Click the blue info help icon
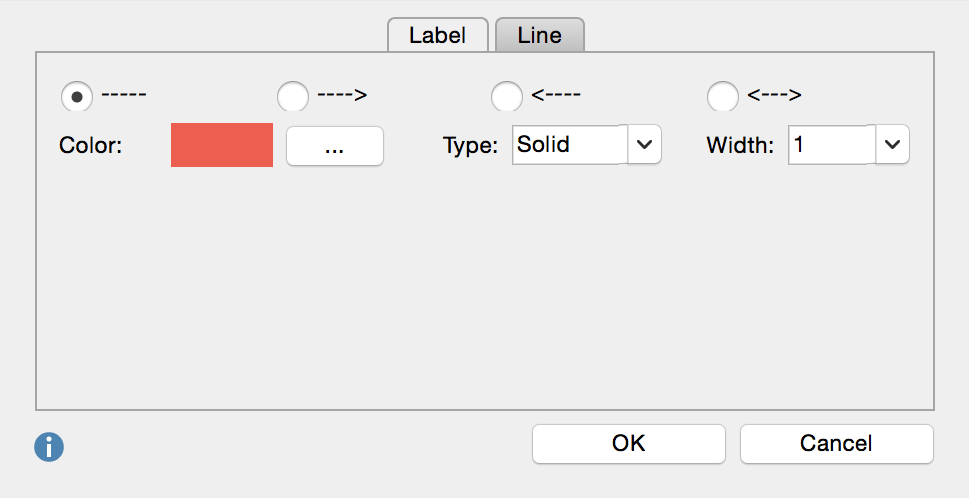Screen dimensions: 969x498 (x=48, y=447)
